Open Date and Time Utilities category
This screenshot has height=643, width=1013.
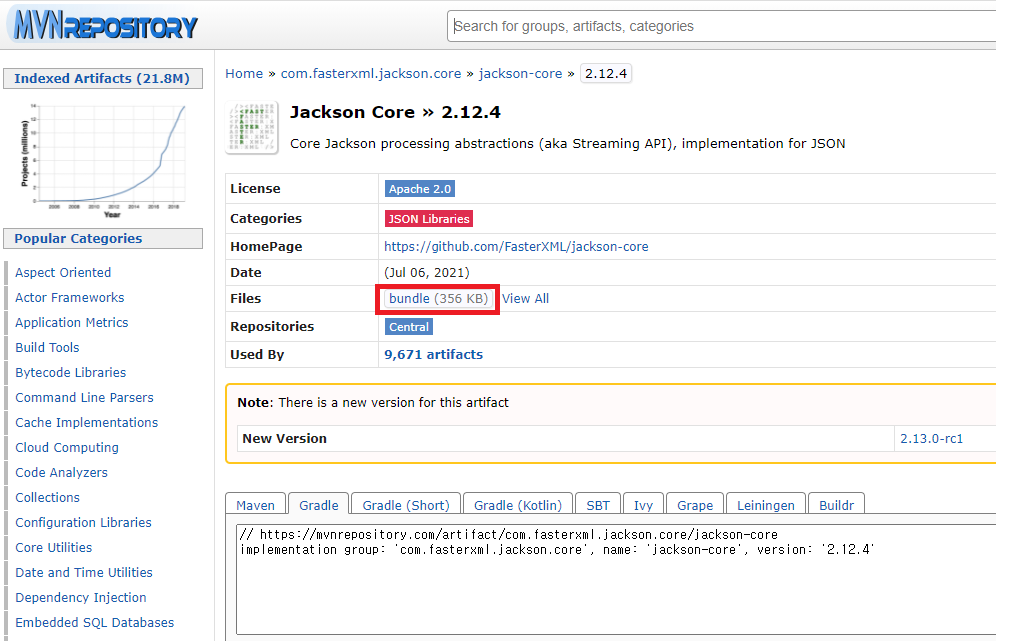tap(84, 573)
